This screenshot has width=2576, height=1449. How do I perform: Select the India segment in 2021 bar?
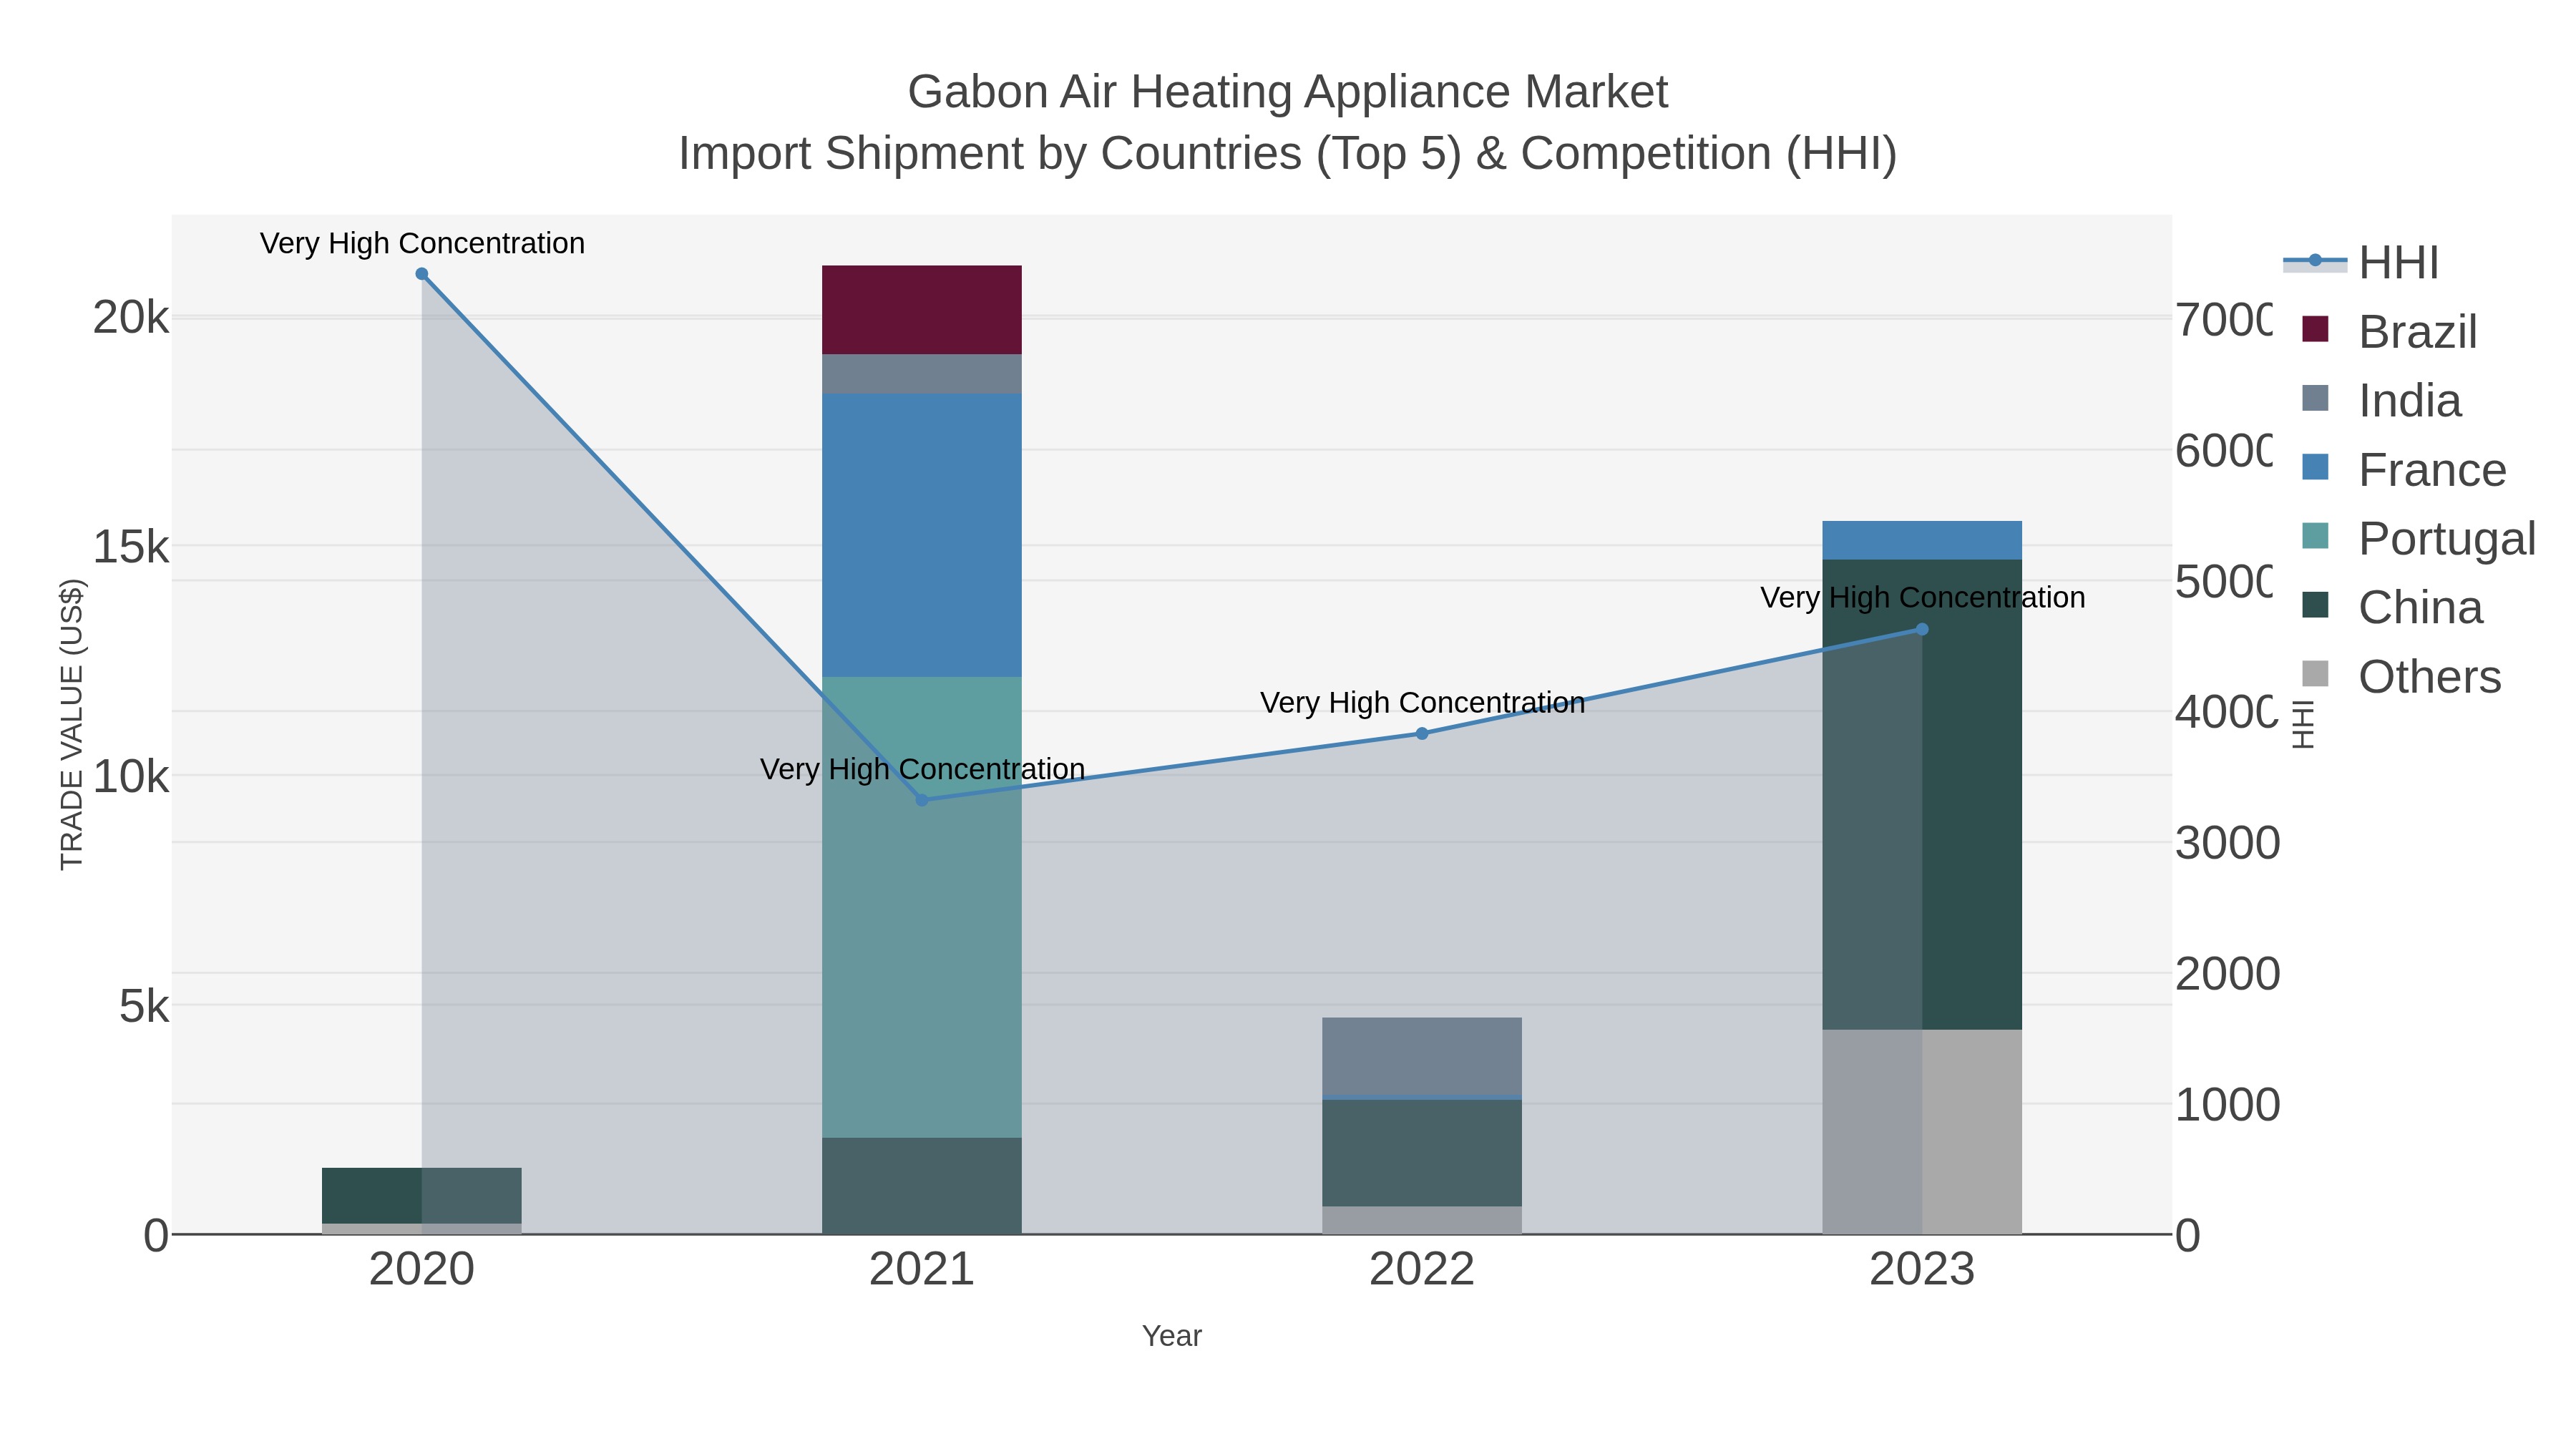coord(922,374)
